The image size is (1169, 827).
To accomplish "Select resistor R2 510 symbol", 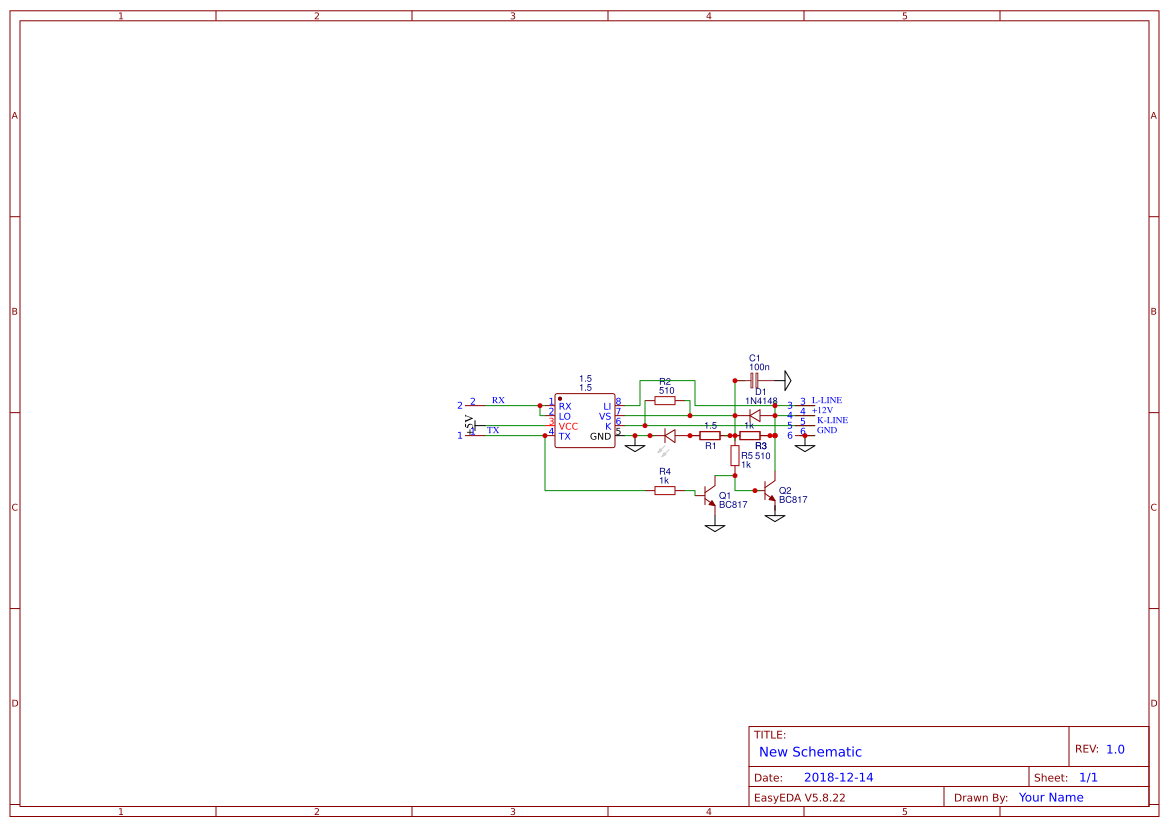I will 665,399.
